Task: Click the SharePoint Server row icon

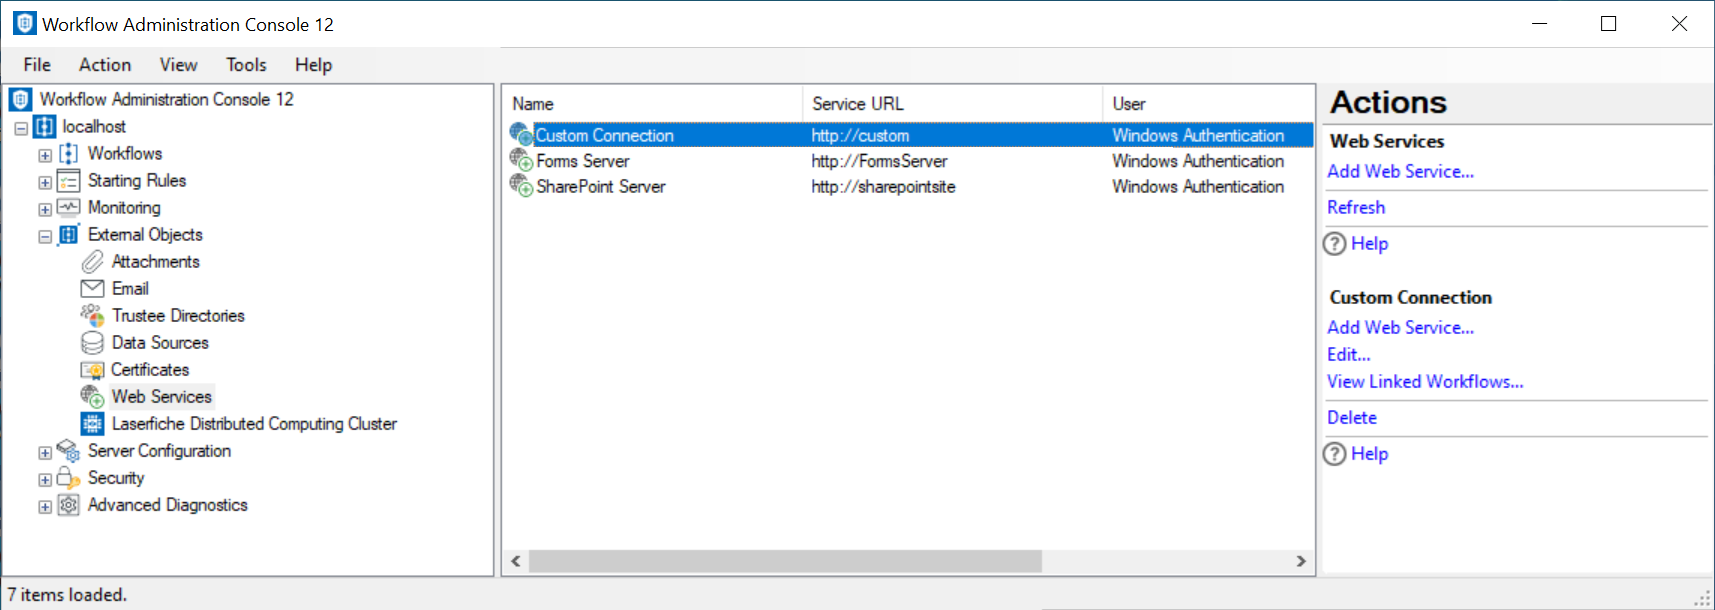Action: pos(521,186)
